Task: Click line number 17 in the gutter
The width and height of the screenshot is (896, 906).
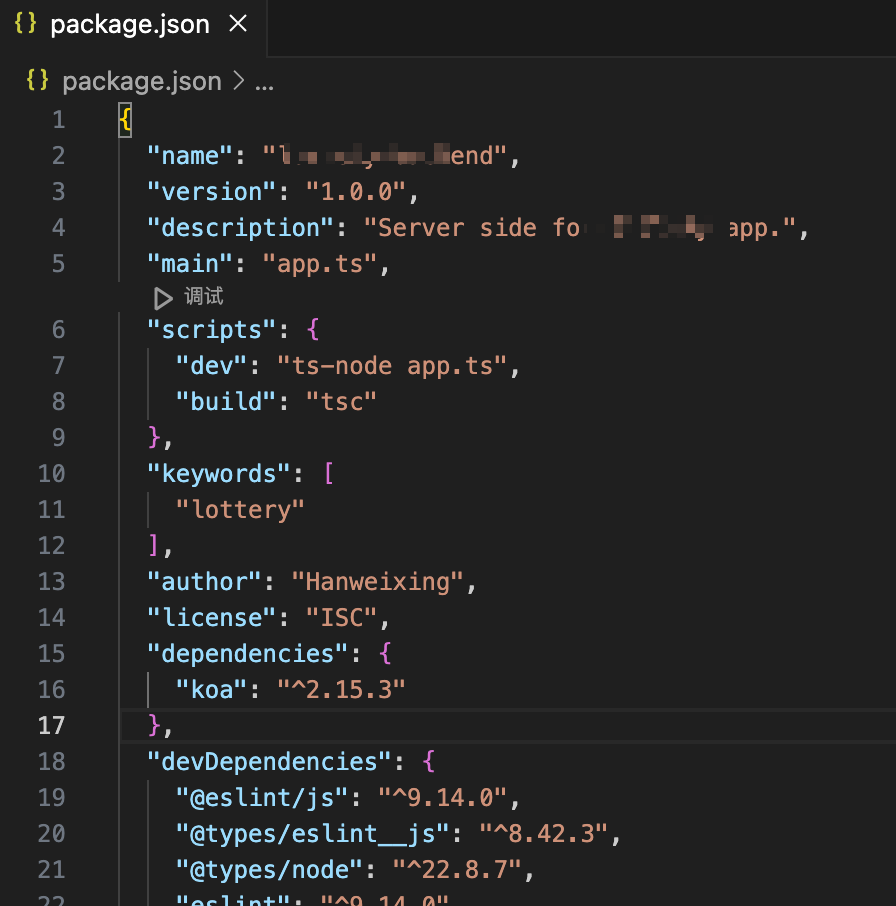Action: [x=52, y=726]
